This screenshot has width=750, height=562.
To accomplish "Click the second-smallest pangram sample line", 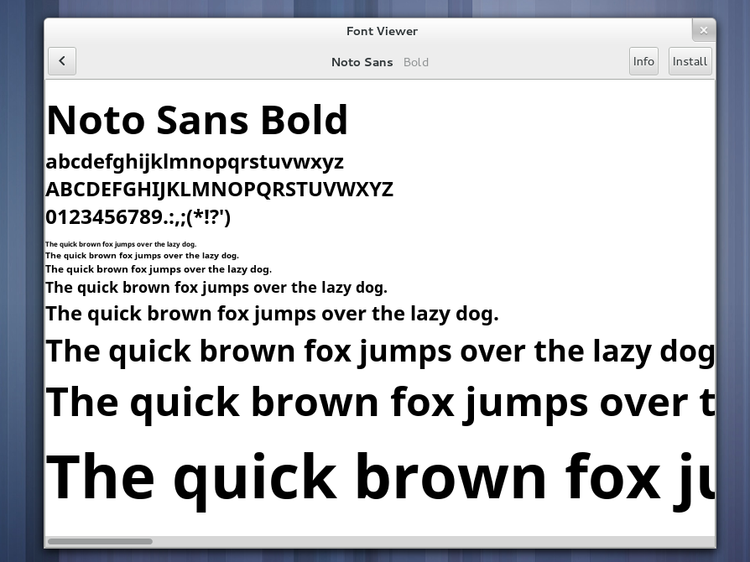I will click(x=141, y=256).
